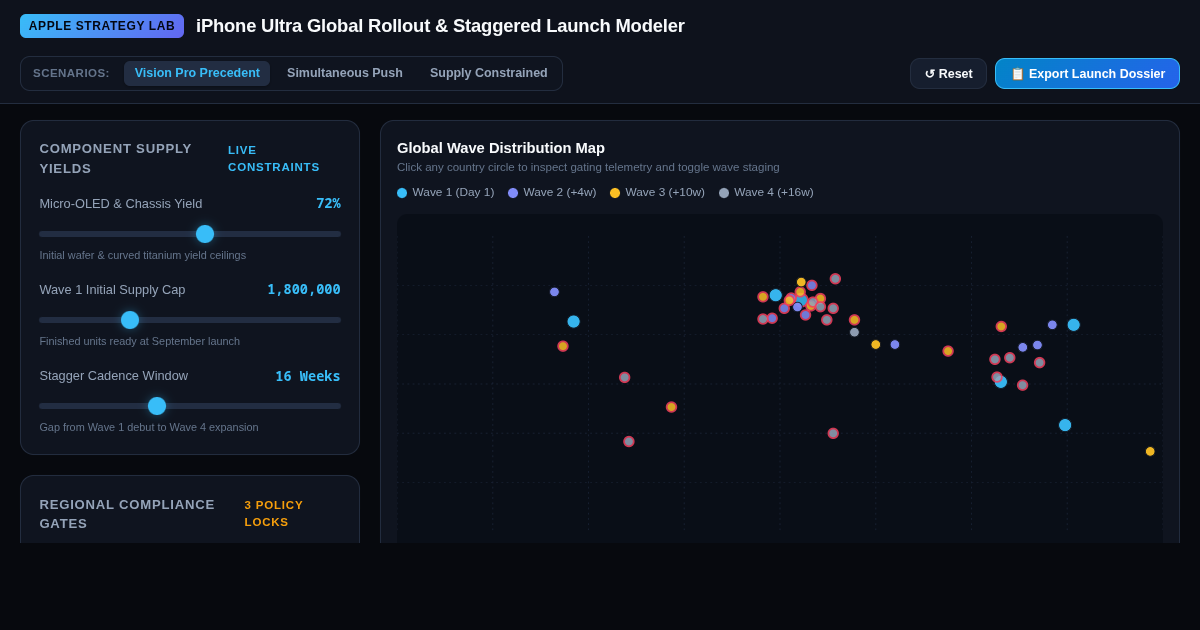Open the Supply Constrained scenario
1200x630 pixels.
point(489,73)
